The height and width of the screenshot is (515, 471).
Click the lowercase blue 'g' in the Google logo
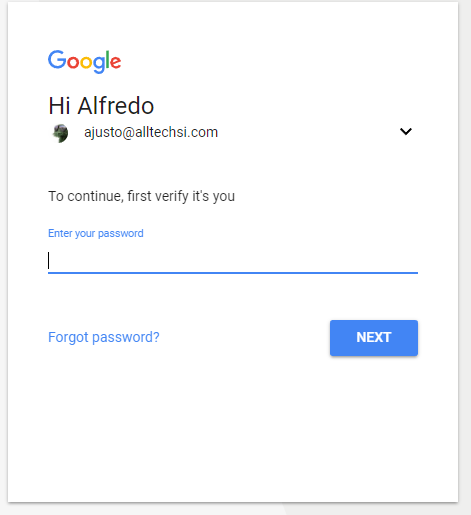tap(99, 65)
